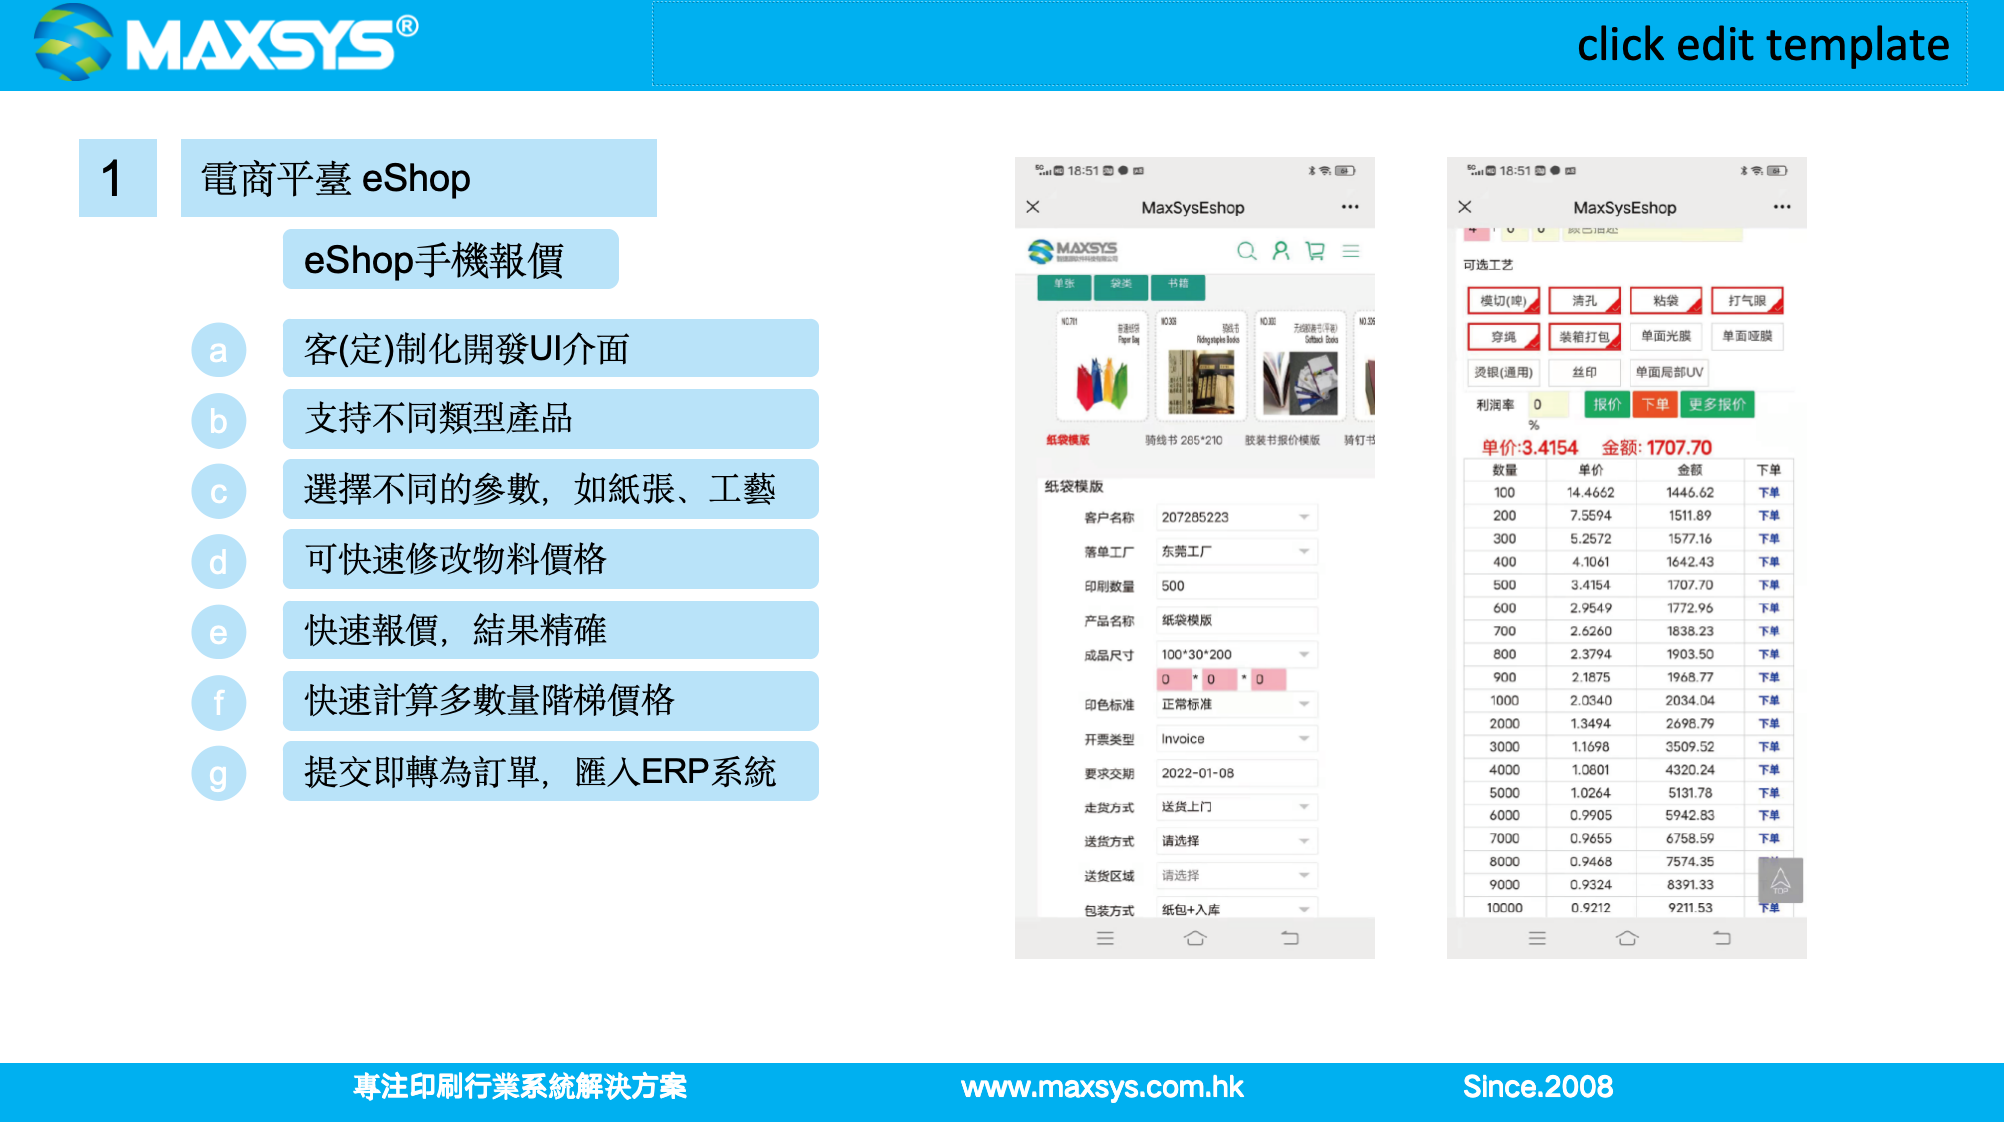Click the 产品名称 field showing 纸袋模版
The height and width of the screenshot is (1122, 2004).
tap(1236, 620)
